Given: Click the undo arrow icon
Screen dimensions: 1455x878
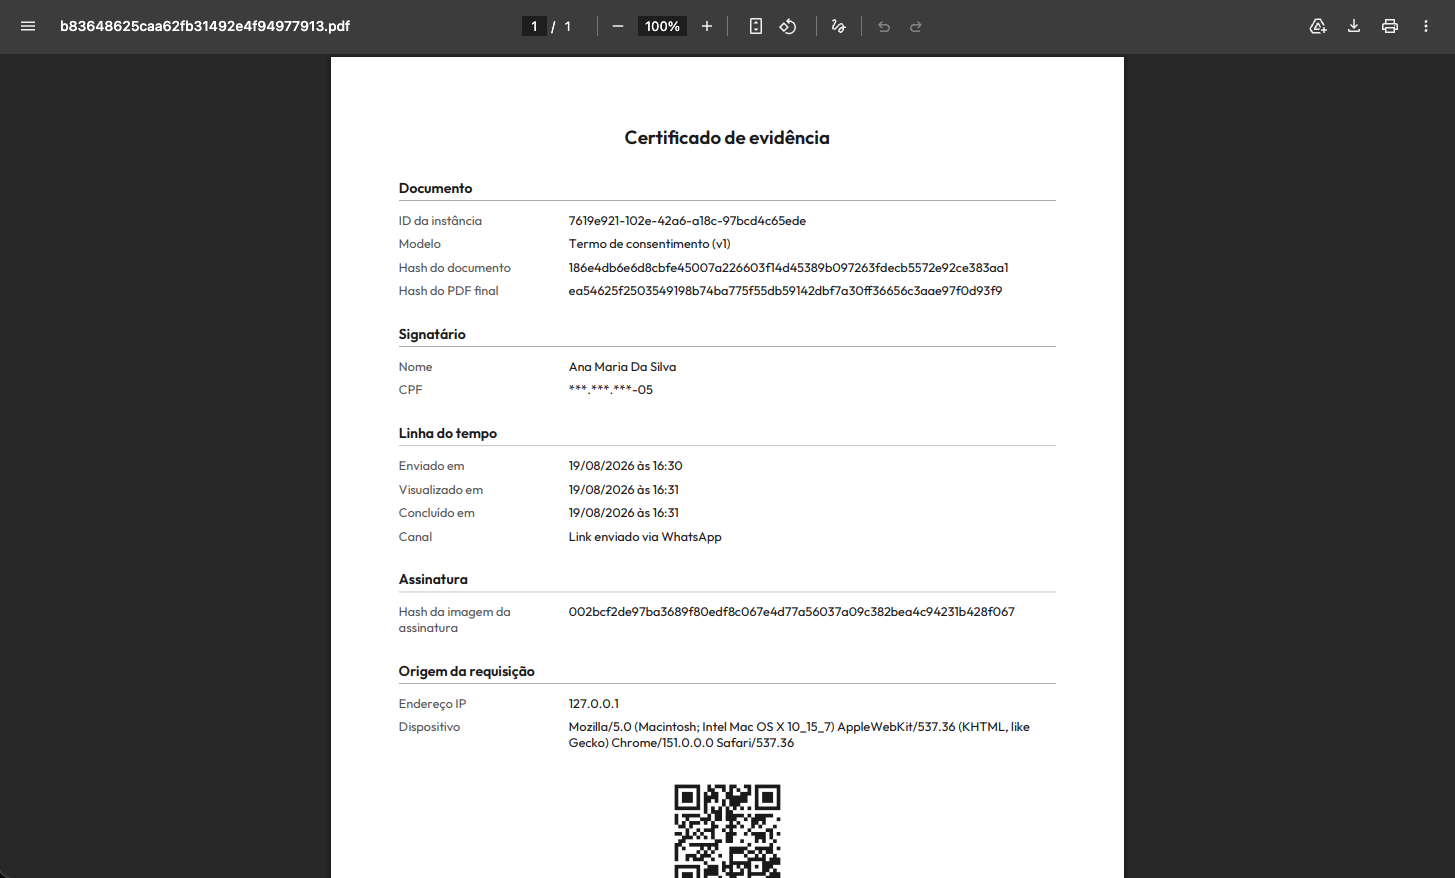Looking at the screenshot, I should tap(884, 26).
